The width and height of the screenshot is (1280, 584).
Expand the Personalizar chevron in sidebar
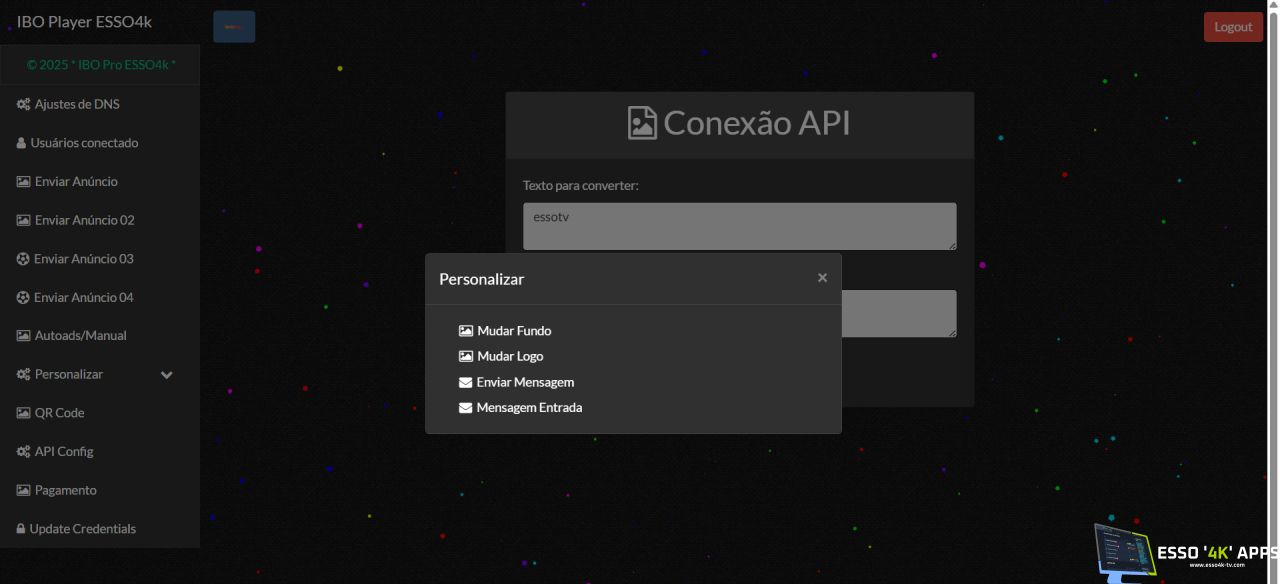click(167, 375)
